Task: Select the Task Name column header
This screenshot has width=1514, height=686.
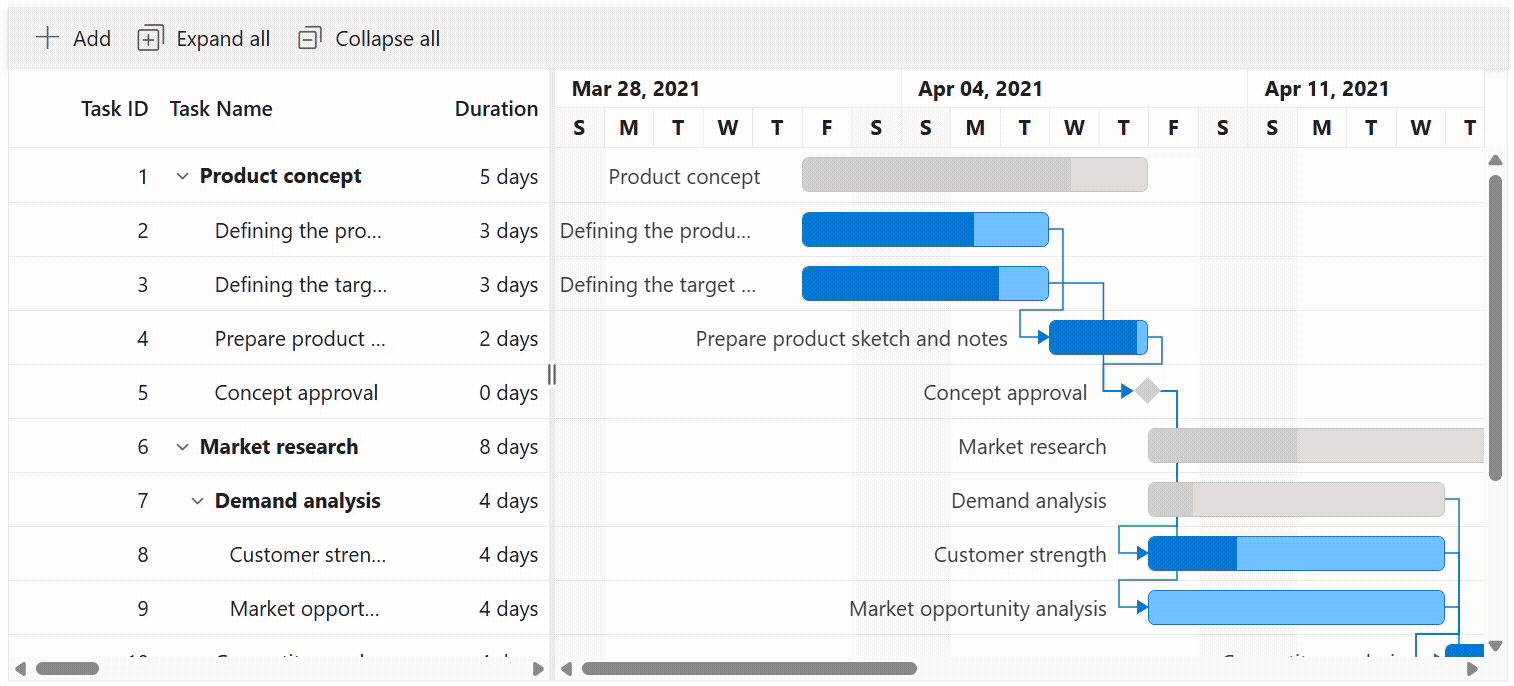Action: click(220, 109)
